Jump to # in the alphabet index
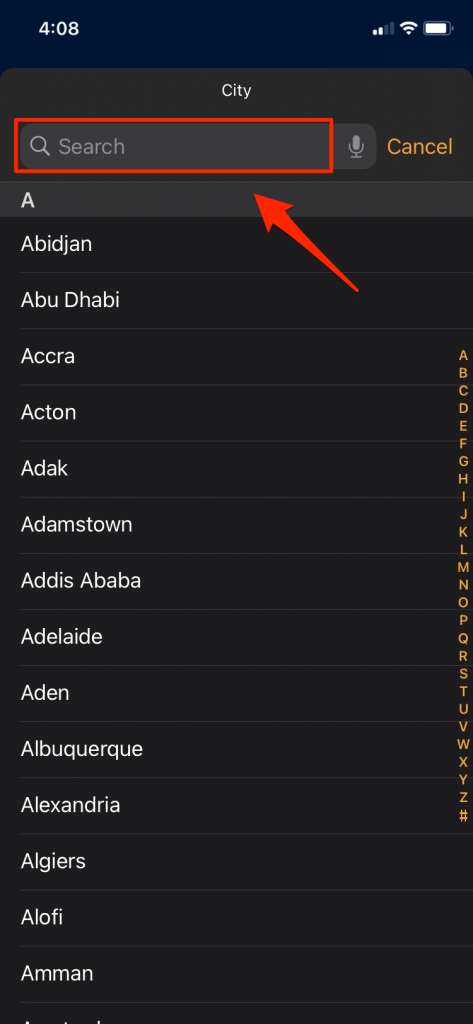Viewport: 473px width, 1024px height. 463,815
